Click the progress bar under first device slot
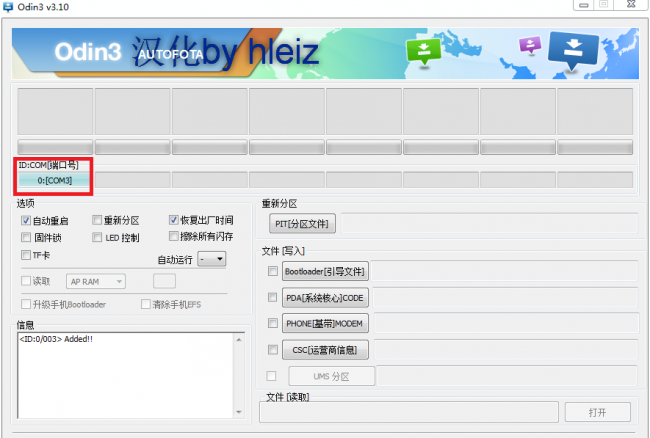 55,147
